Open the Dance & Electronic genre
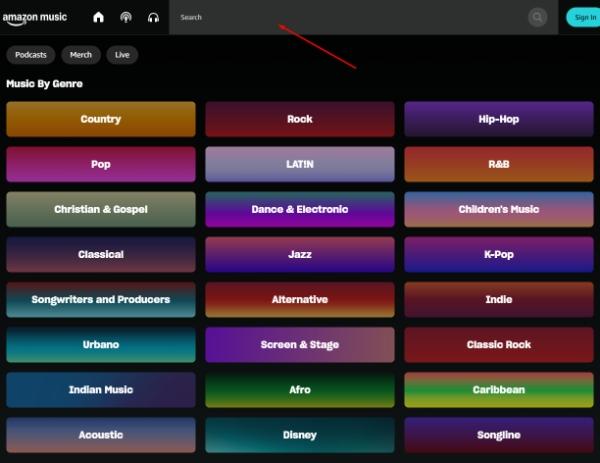The image size is (600, 463). click(300, 209)
